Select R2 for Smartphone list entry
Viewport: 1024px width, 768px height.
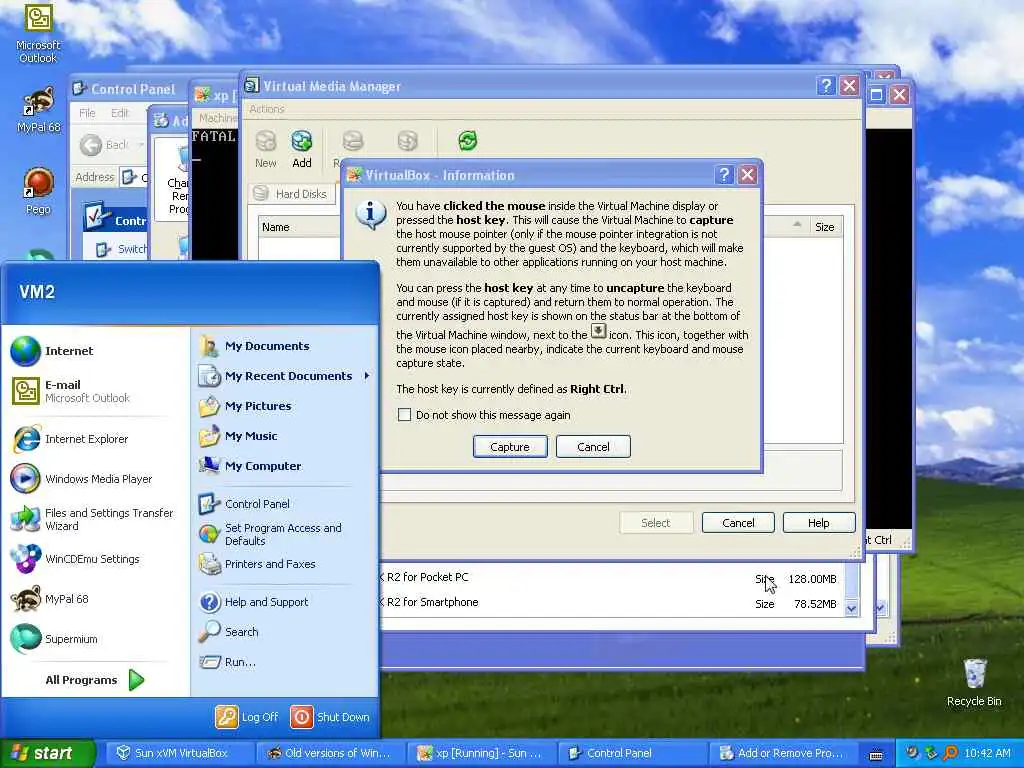pos(613,603)
